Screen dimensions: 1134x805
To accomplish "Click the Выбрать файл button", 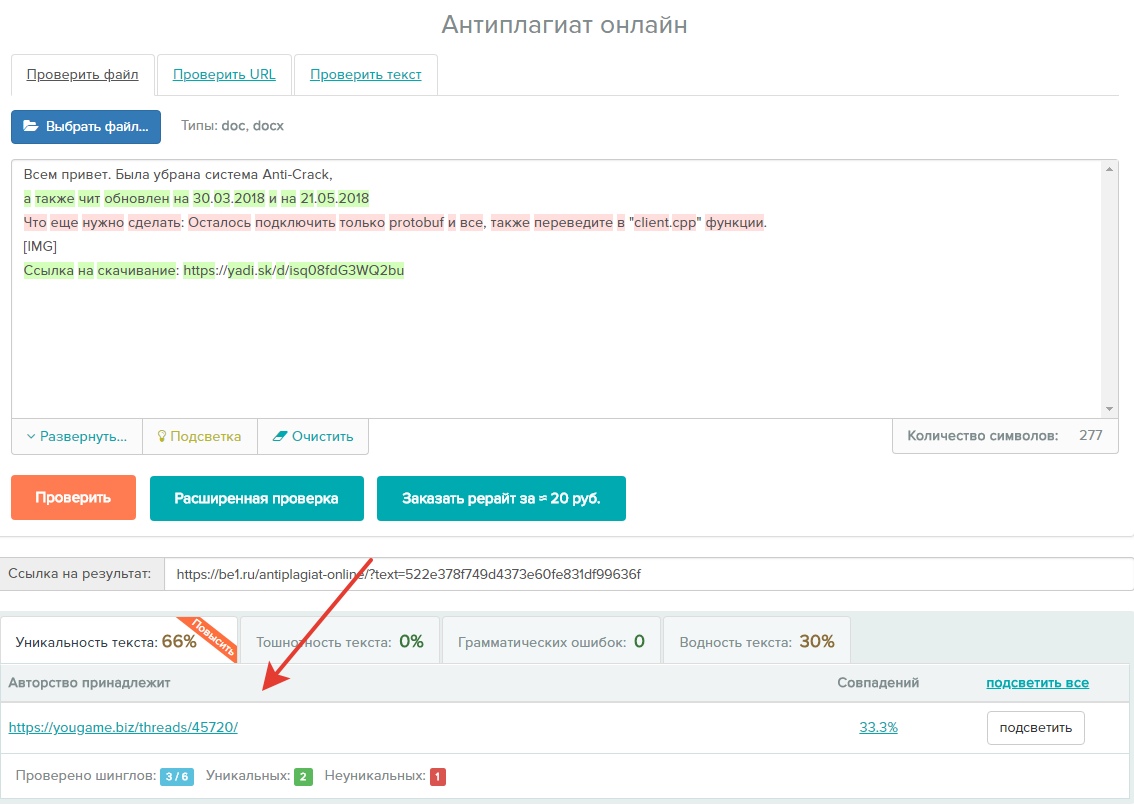I will [86, 127].
